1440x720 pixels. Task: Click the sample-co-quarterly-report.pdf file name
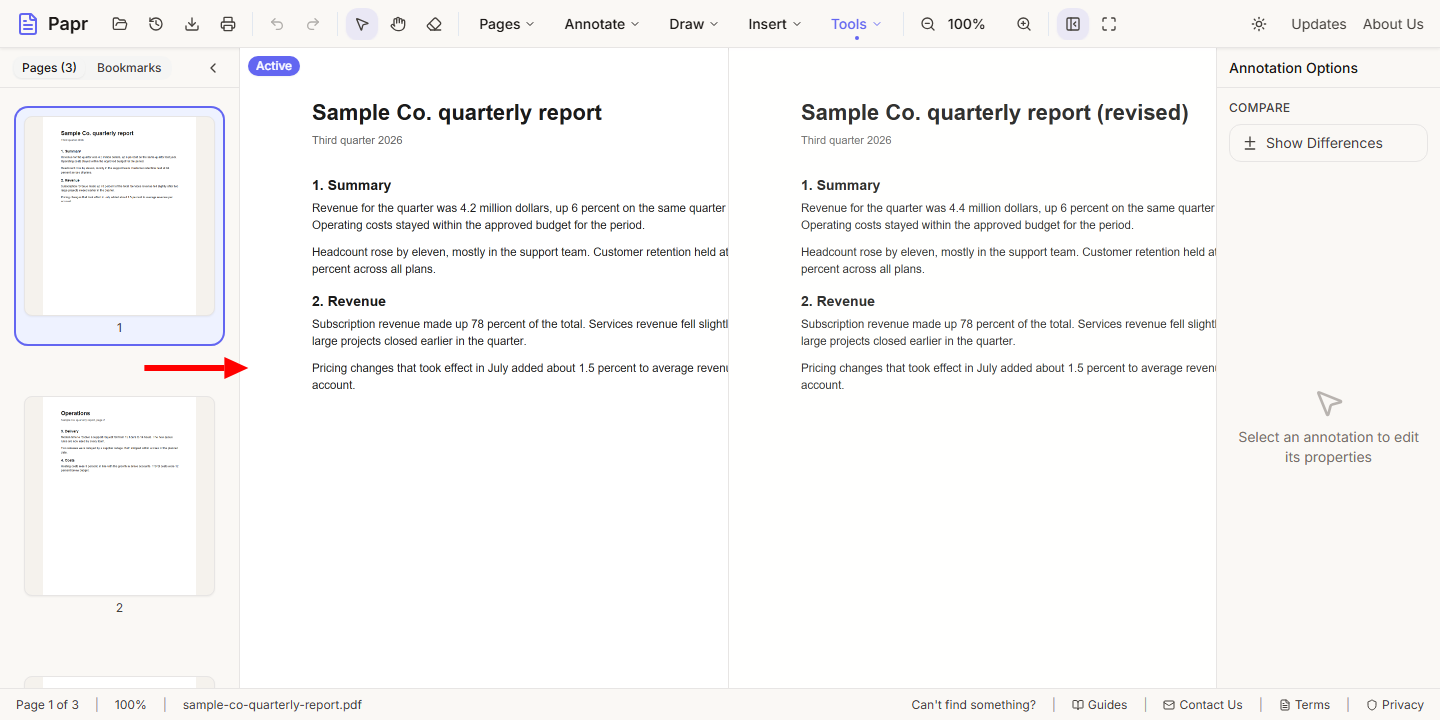pyautogui.click(x=272, y=705)
